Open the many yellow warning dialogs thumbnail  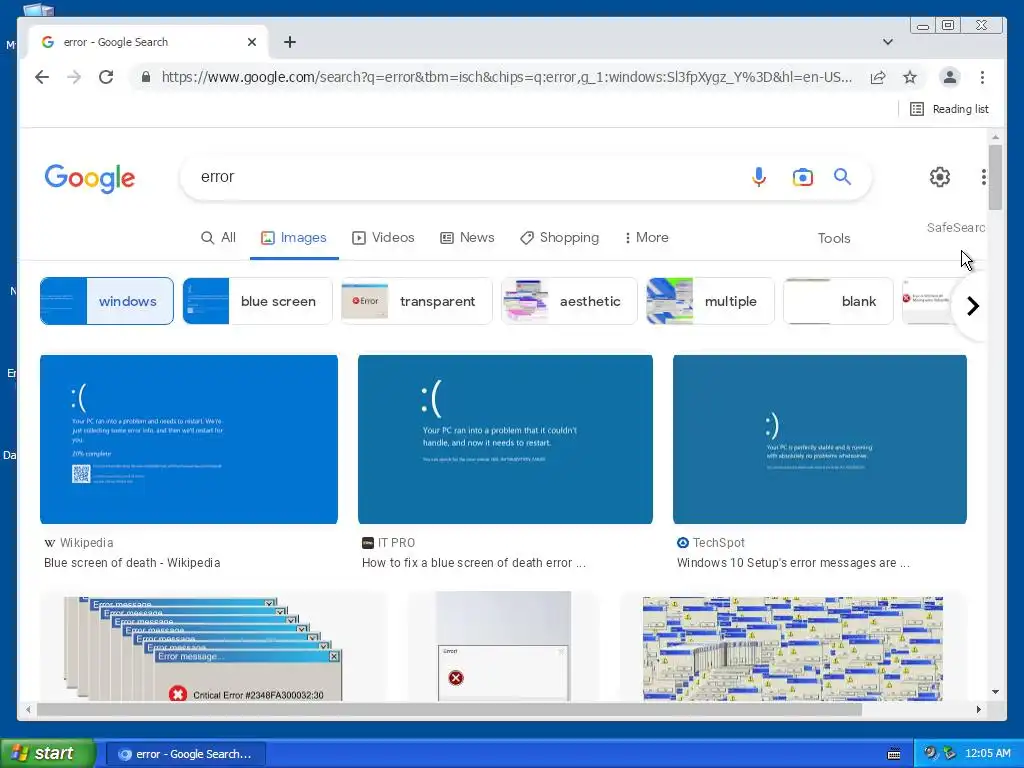(792, 647)
